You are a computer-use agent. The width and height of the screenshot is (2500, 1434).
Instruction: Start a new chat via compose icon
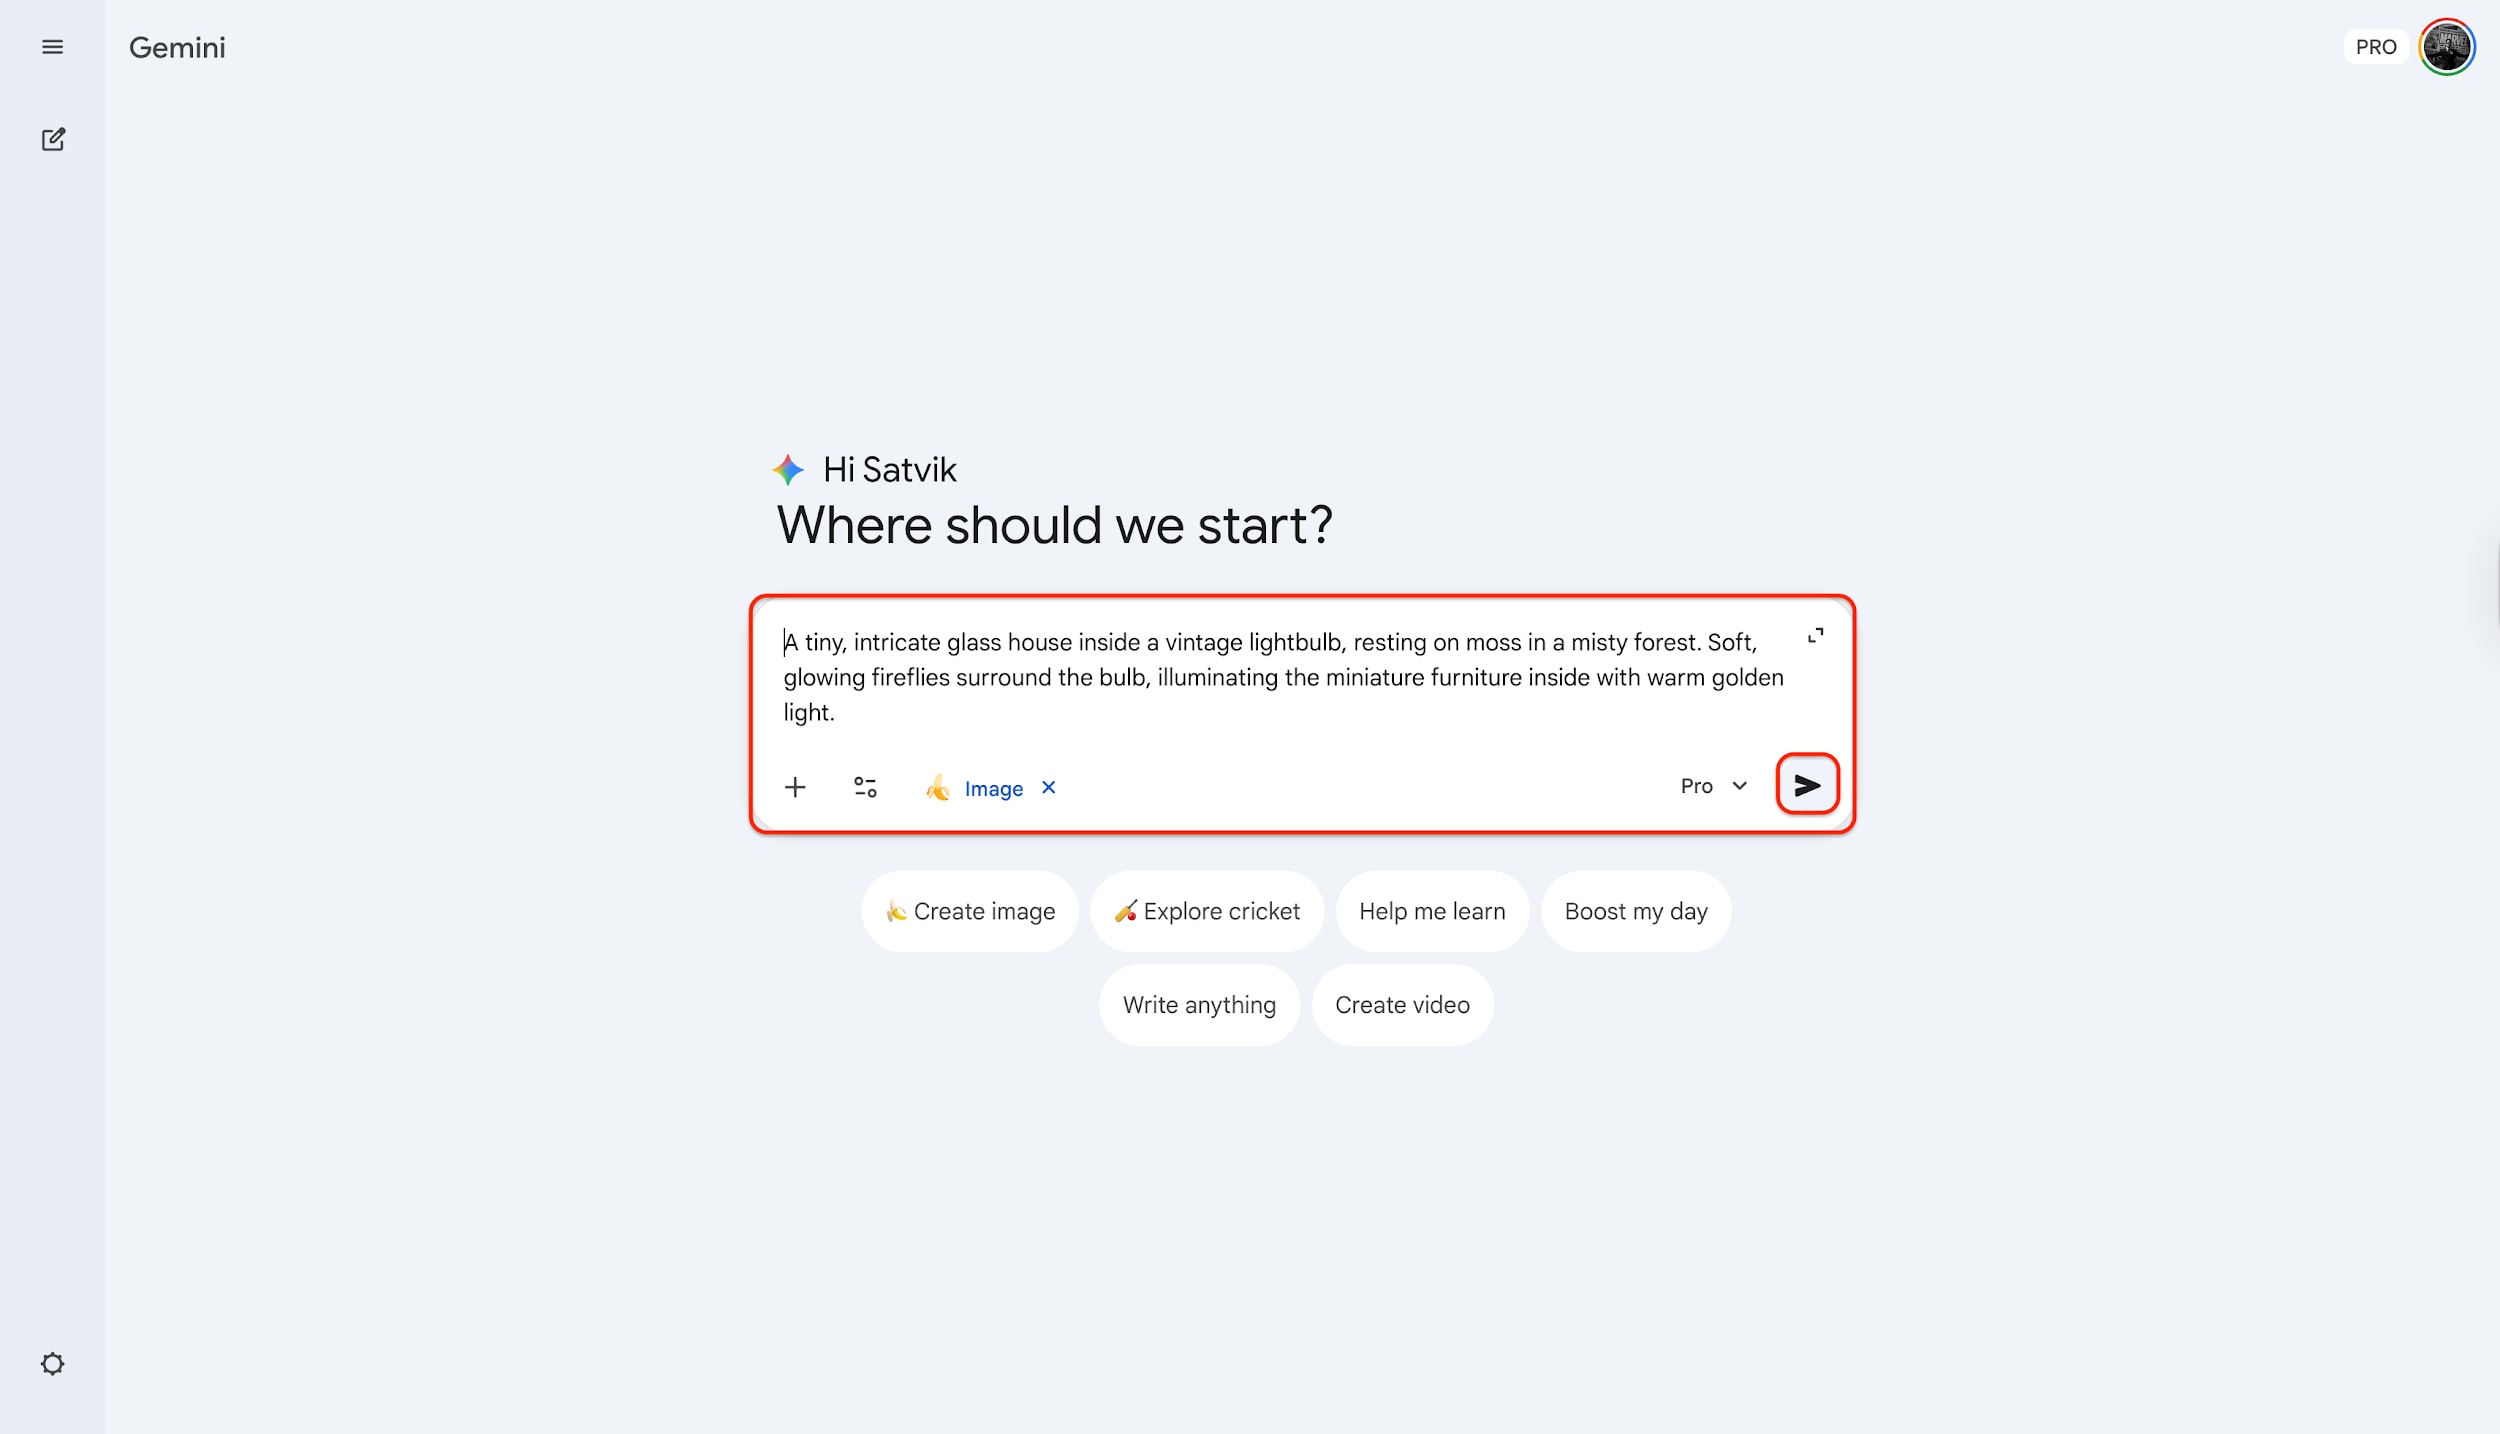click(53, 139)
